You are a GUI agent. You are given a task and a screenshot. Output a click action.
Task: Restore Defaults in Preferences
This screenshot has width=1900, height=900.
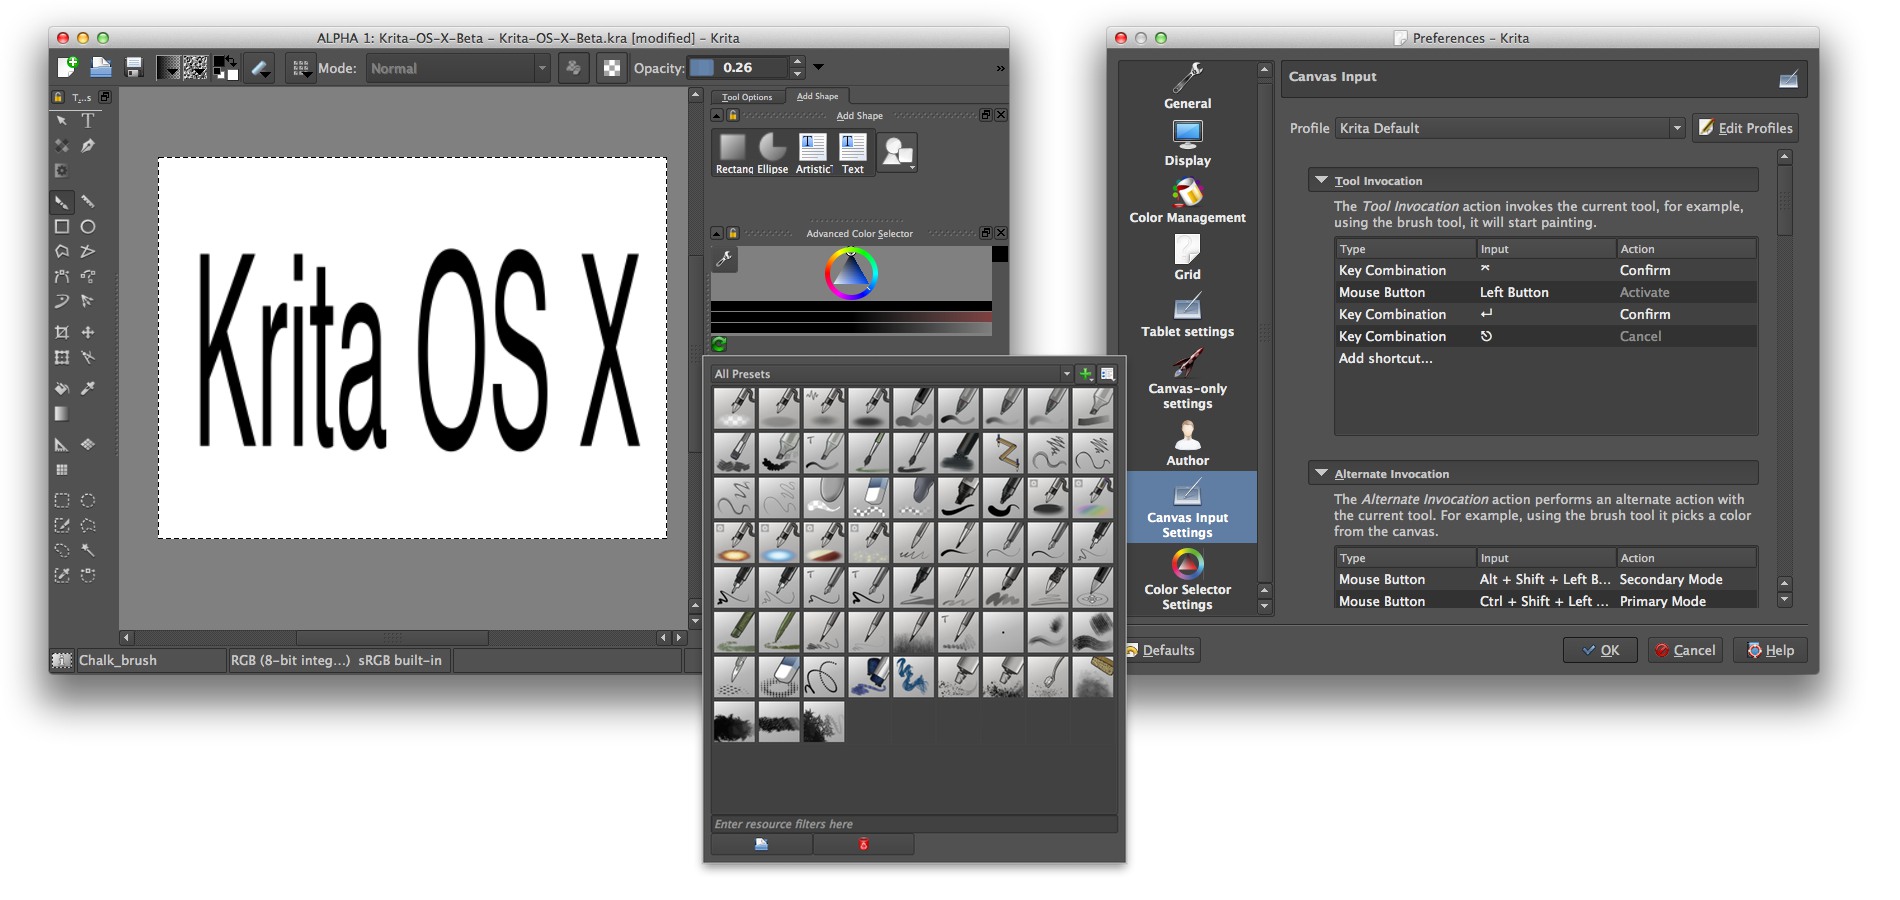tap(1161, 650)
